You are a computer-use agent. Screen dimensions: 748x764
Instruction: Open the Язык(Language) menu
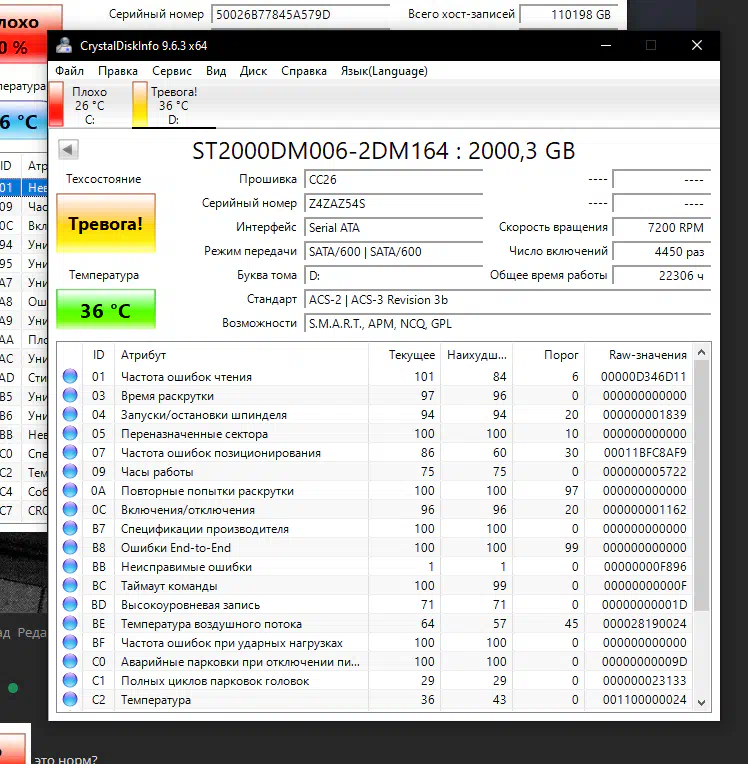tap(384, 71)
